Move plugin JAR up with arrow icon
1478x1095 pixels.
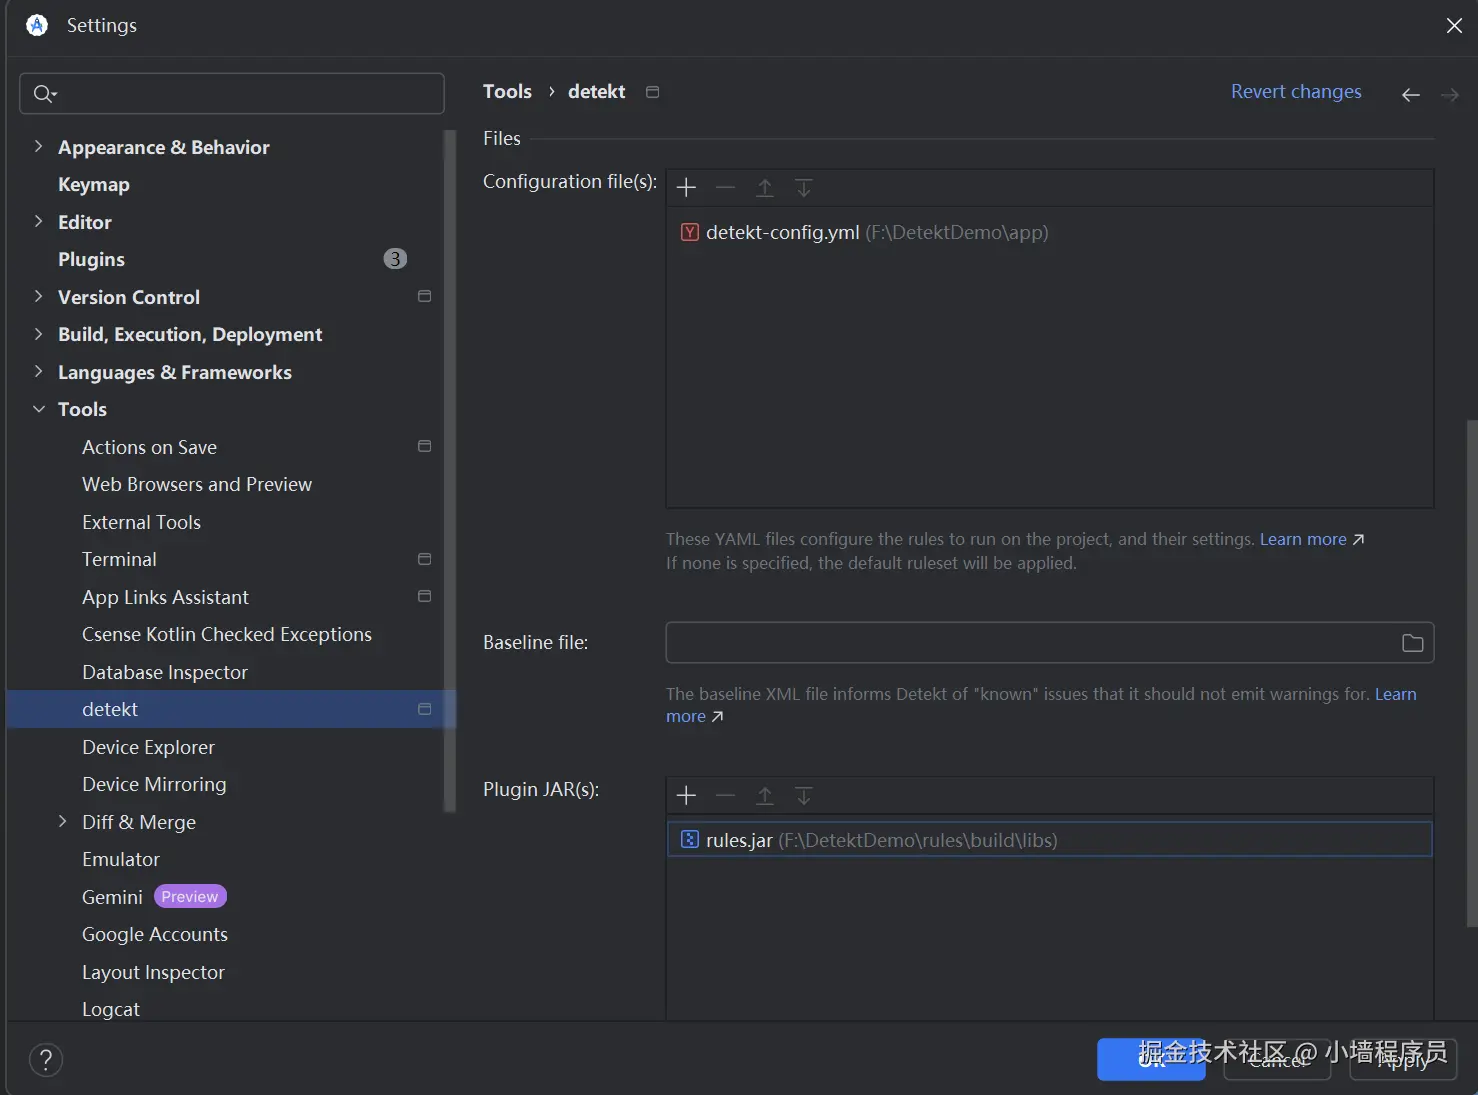765,796
